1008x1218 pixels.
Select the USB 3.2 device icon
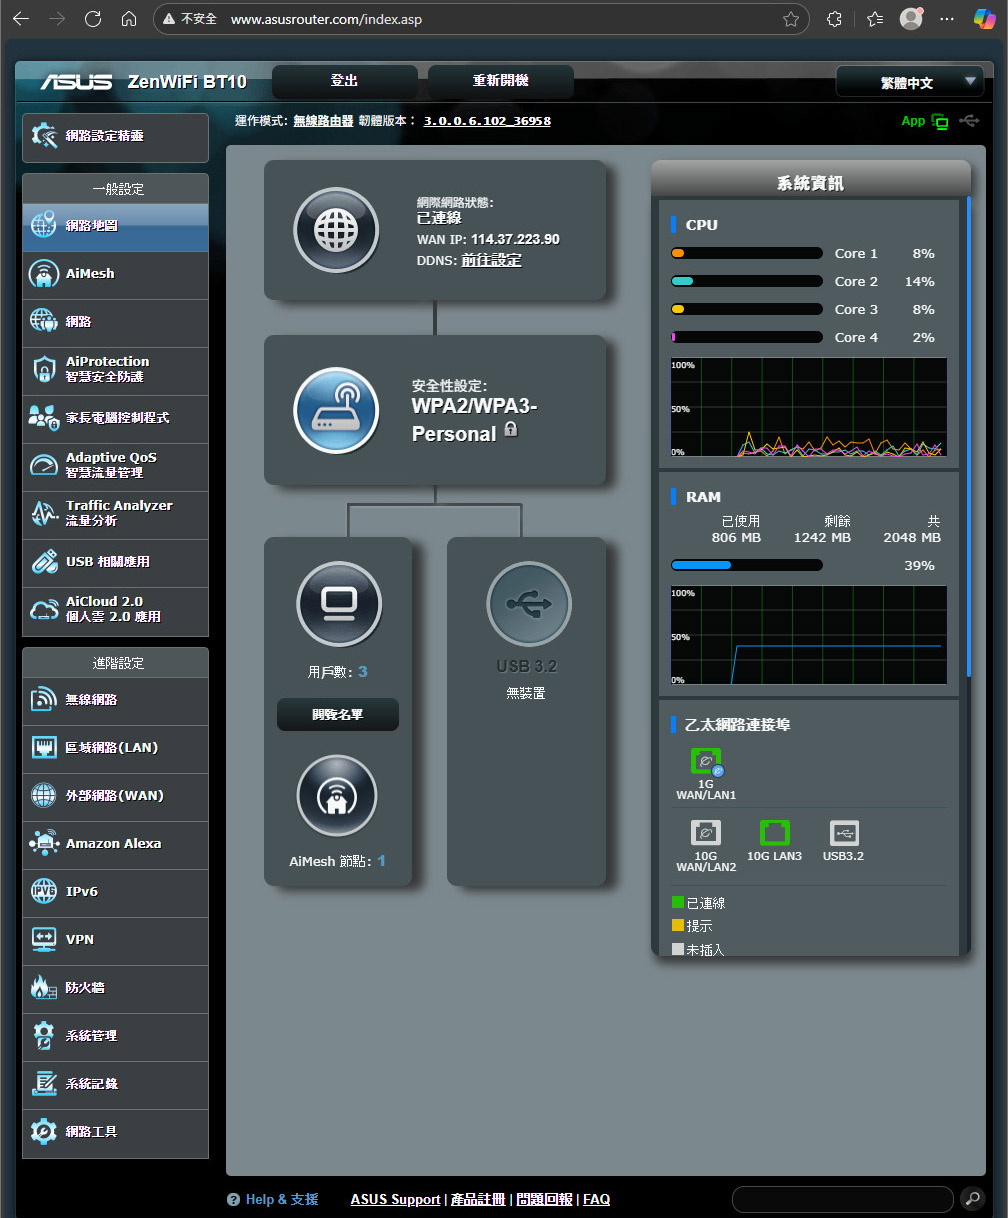coord(528,604)
